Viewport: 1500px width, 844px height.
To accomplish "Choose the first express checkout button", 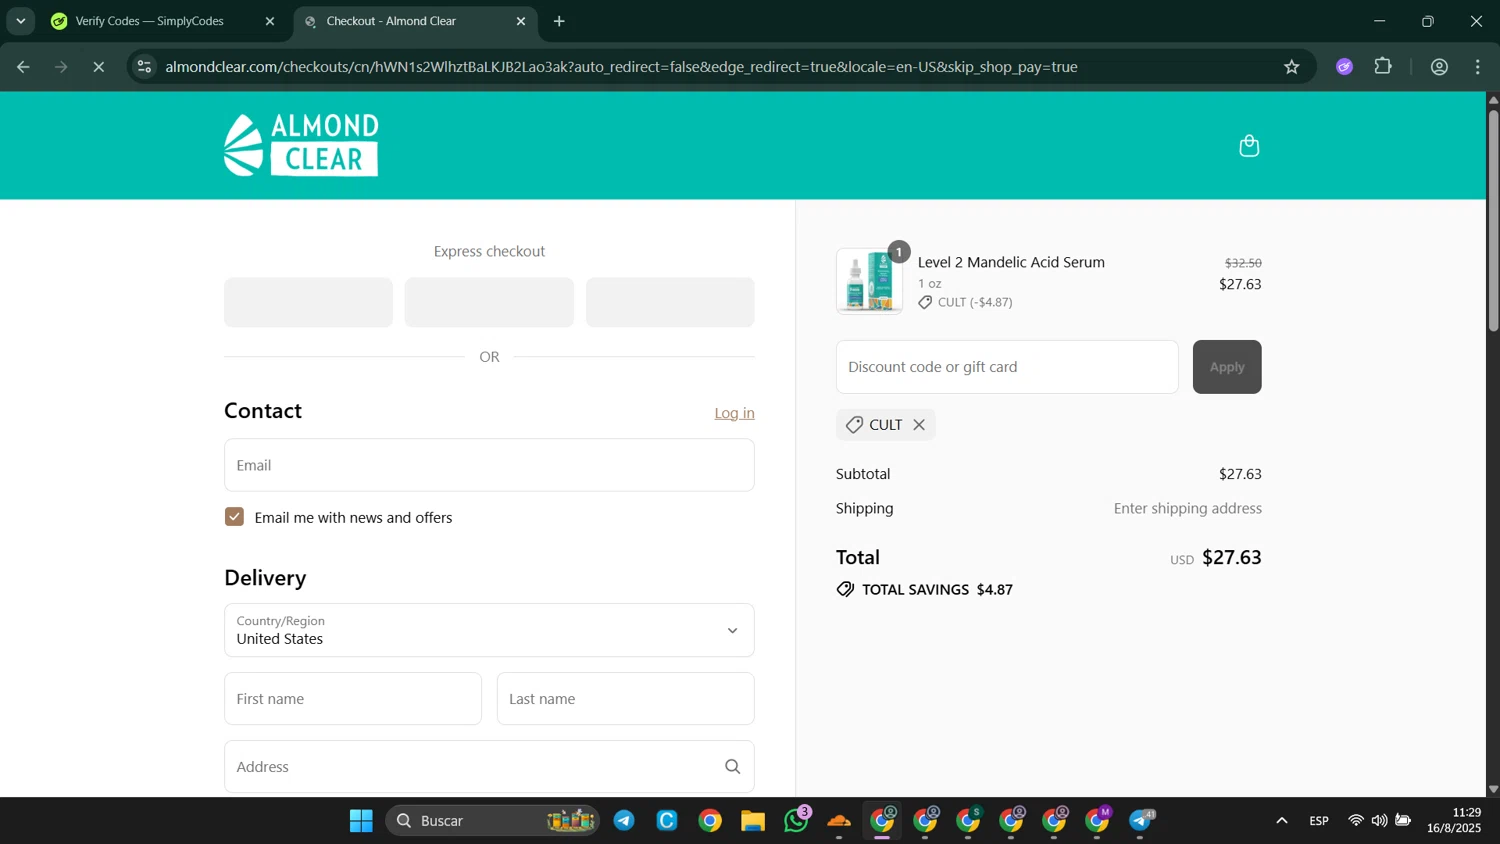I will tap(308, 302).
